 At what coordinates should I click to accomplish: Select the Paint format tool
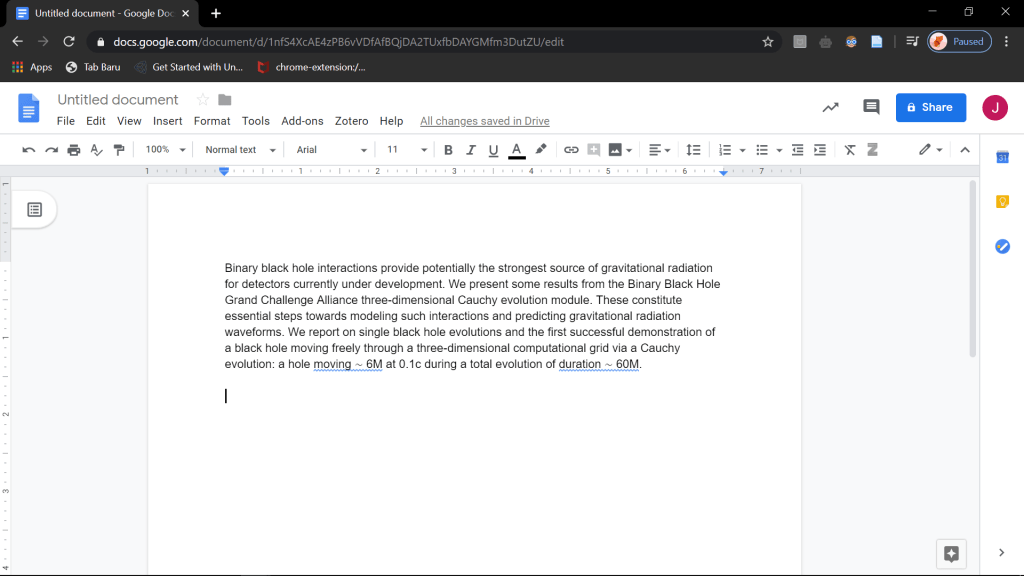pos(119,150)
